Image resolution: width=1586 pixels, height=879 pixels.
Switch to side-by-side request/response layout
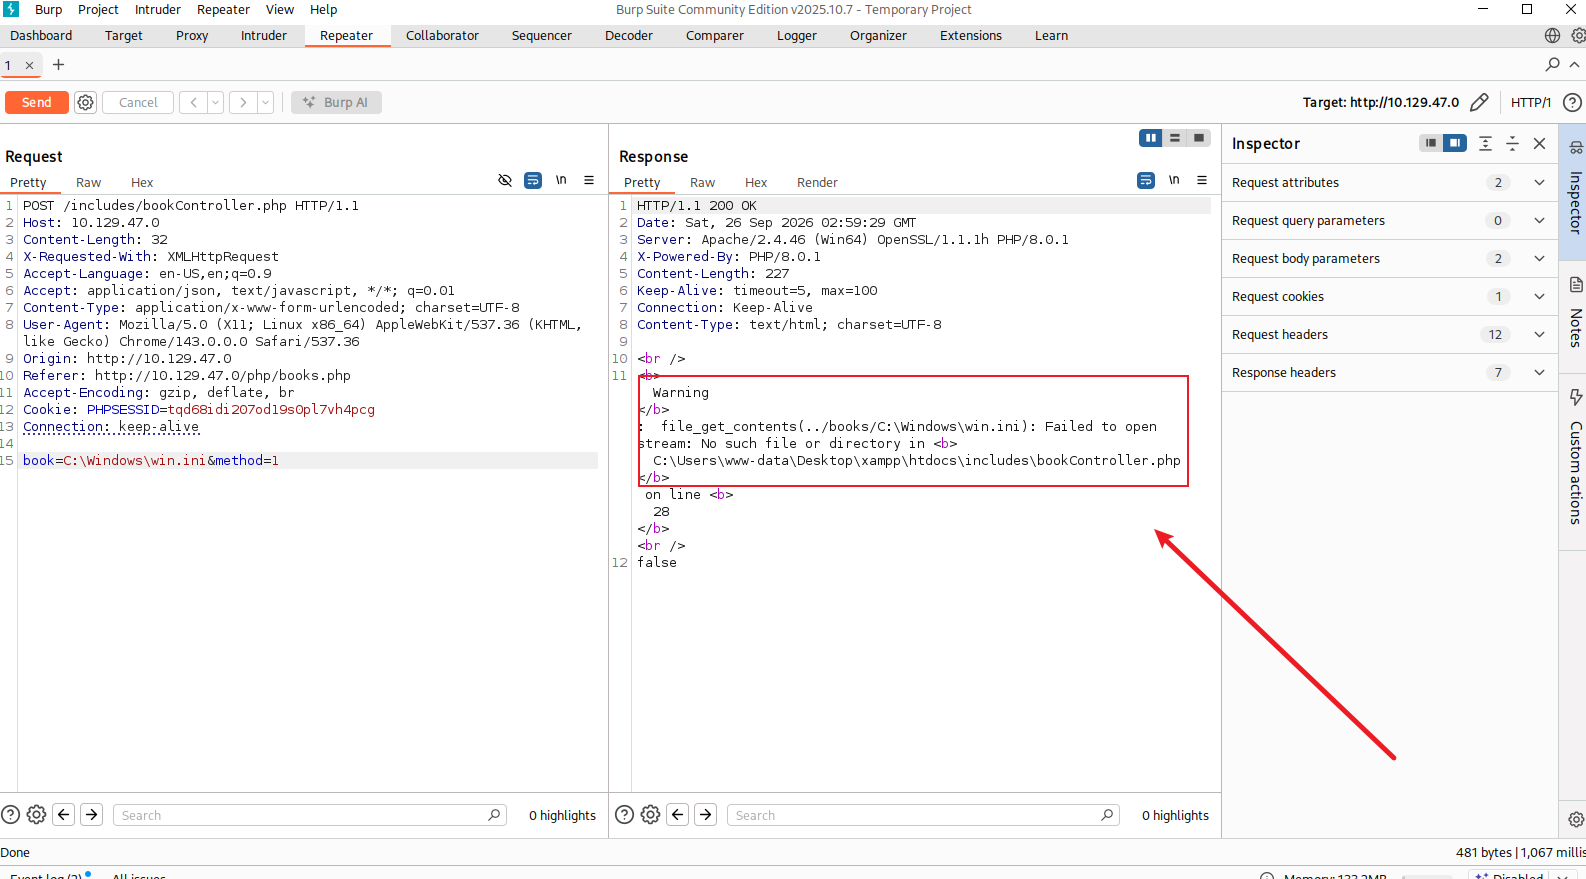1151,138
